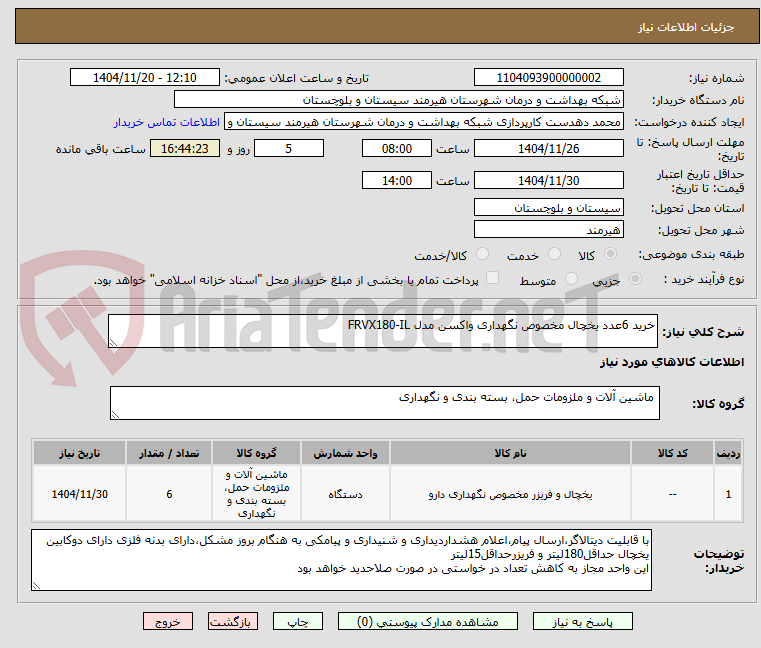Click the resize grip of گروه کالا box
Image resolution: width=761 pixels, height=648 pixels.
point(115,415)
